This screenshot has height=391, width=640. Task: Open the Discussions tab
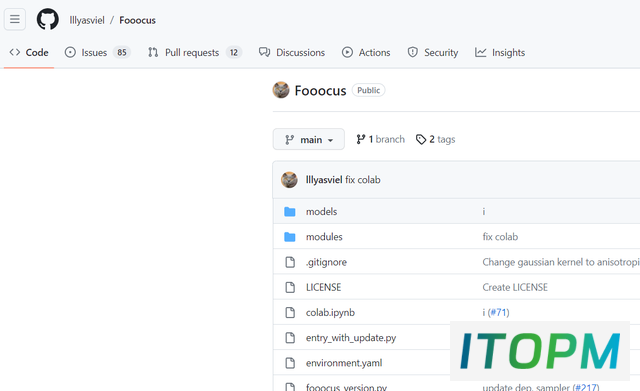pyautogui.click(x=292, y=52)
